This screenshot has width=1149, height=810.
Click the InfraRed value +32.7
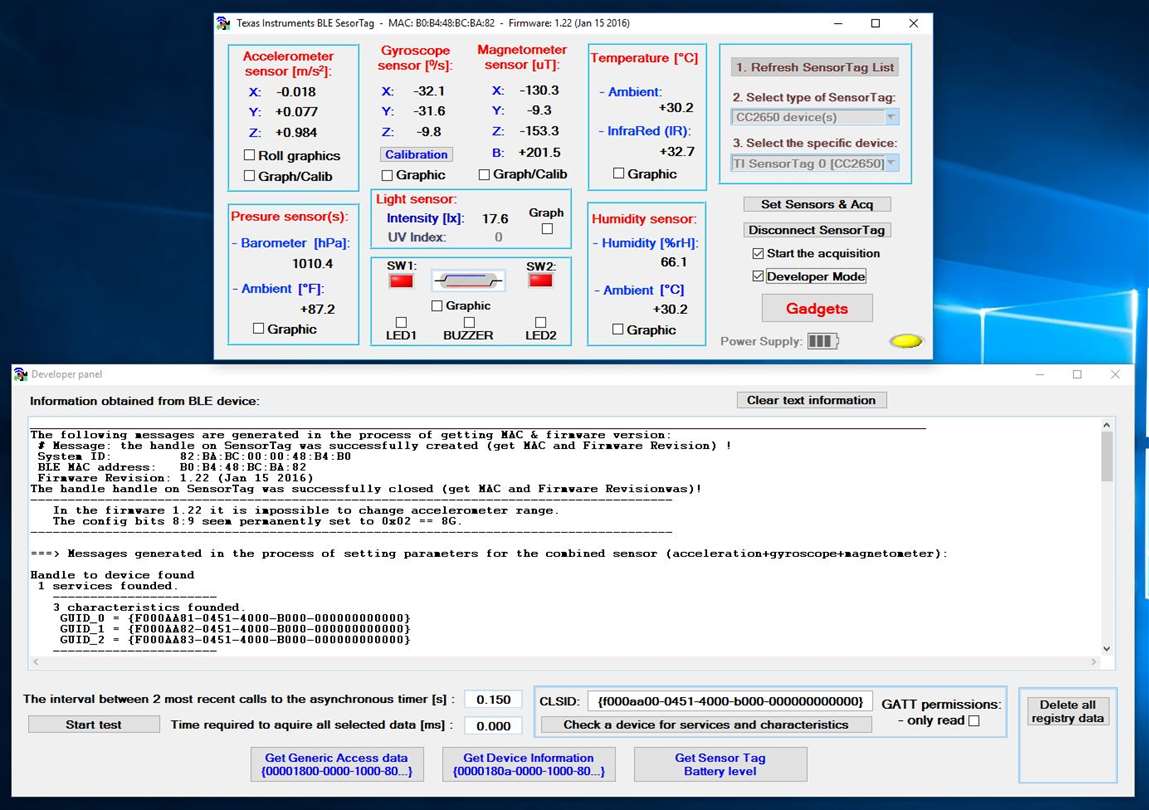point(676,152)
